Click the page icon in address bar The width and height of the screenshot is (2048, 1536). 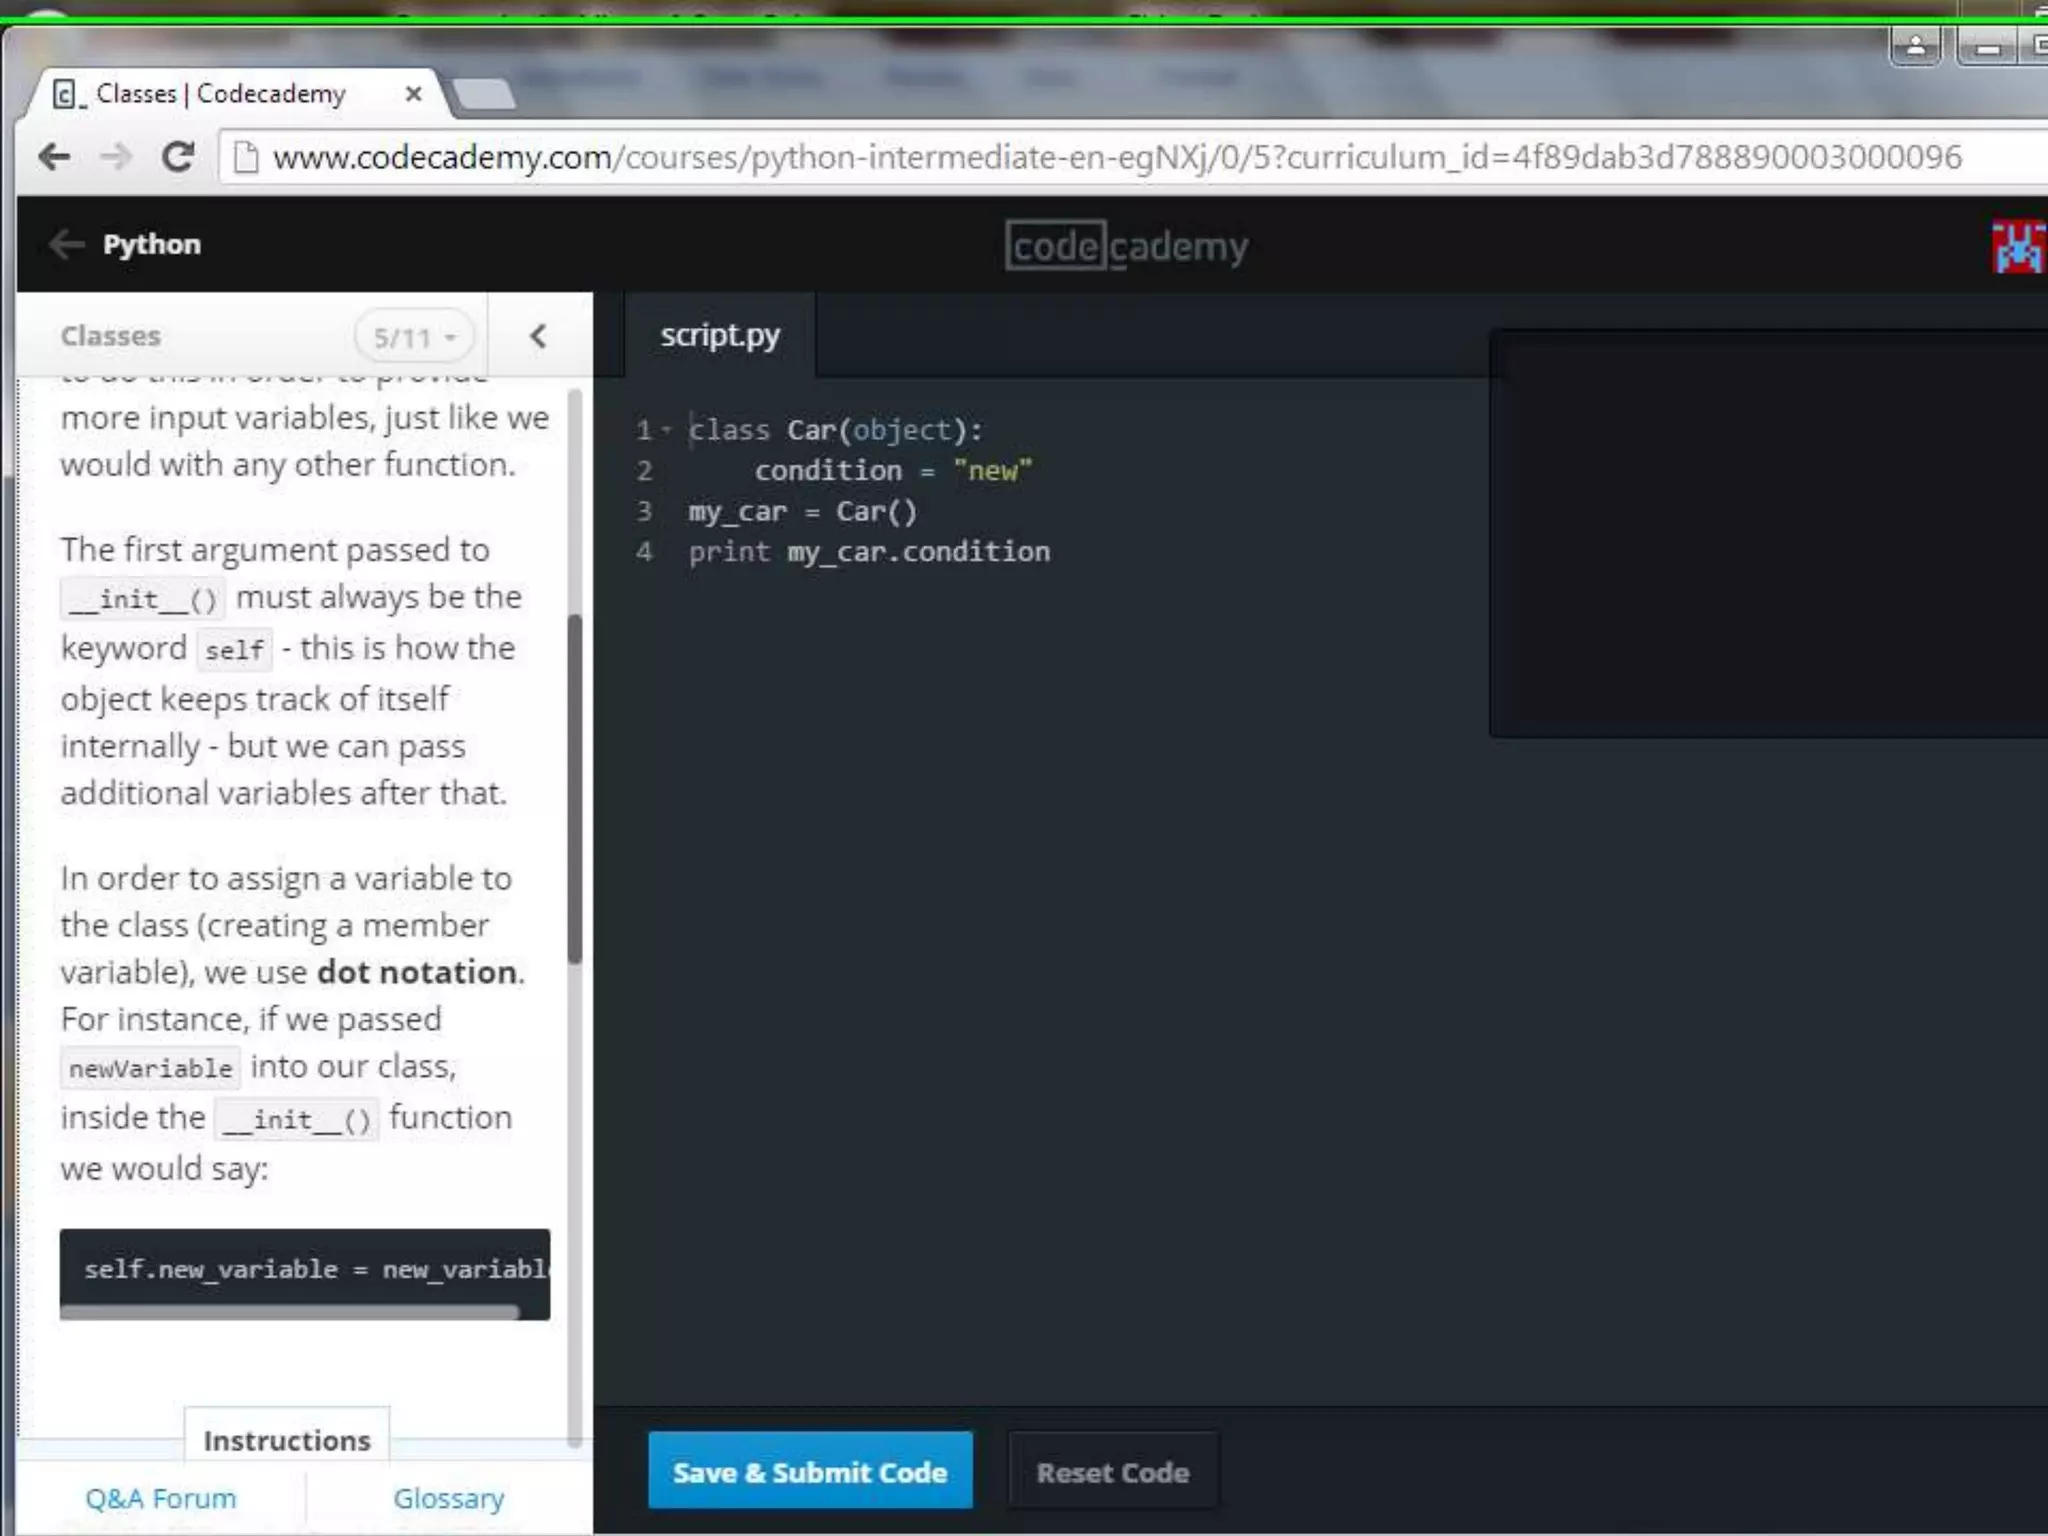point(245,157)
